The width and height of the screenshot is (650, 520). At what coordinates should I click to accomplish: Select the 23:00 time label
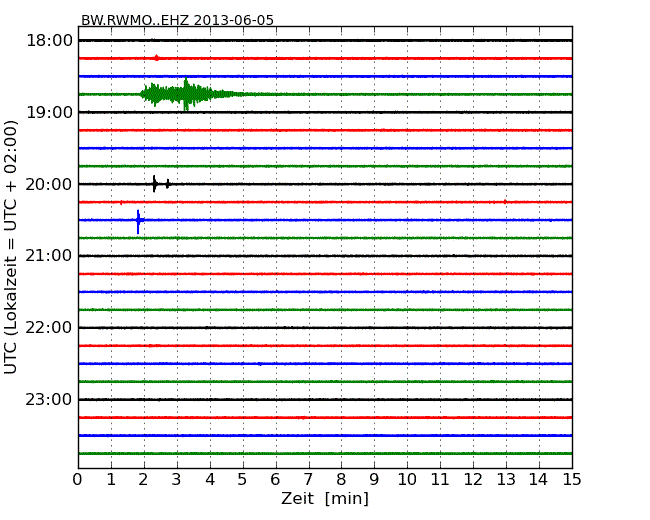49,399
